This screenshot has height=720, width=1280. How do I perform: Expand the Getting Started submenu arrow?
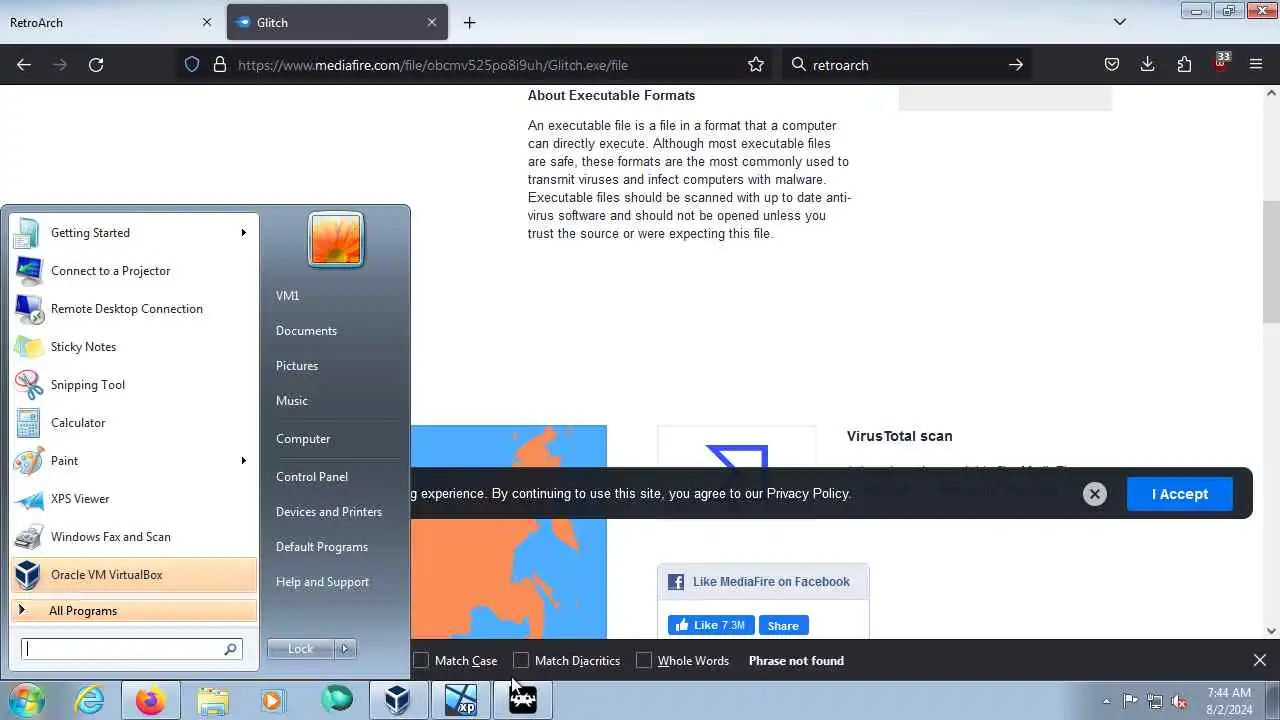(243, 233)
